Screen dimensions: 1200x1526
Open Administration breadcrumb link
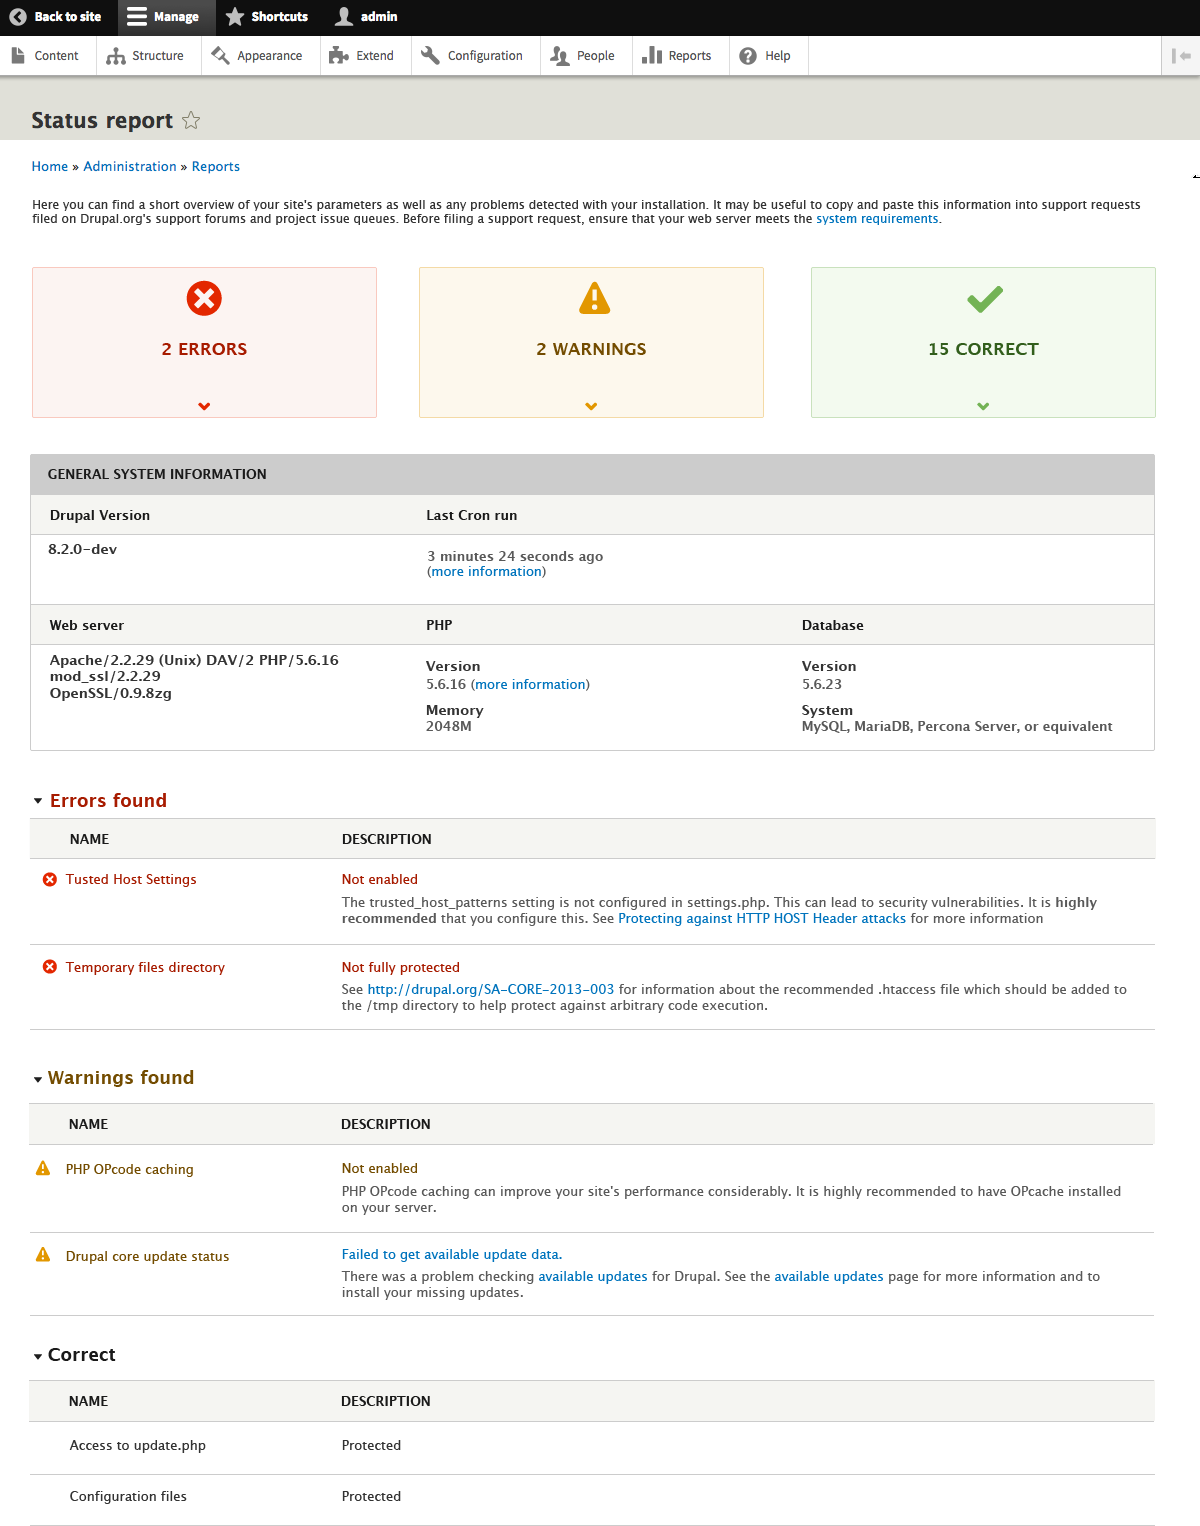pos(130,167)
